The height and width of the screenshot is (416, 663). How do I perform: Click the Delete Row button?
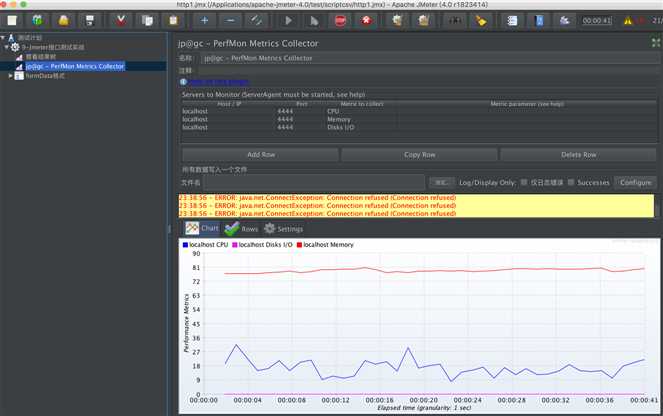pos(578,155)
